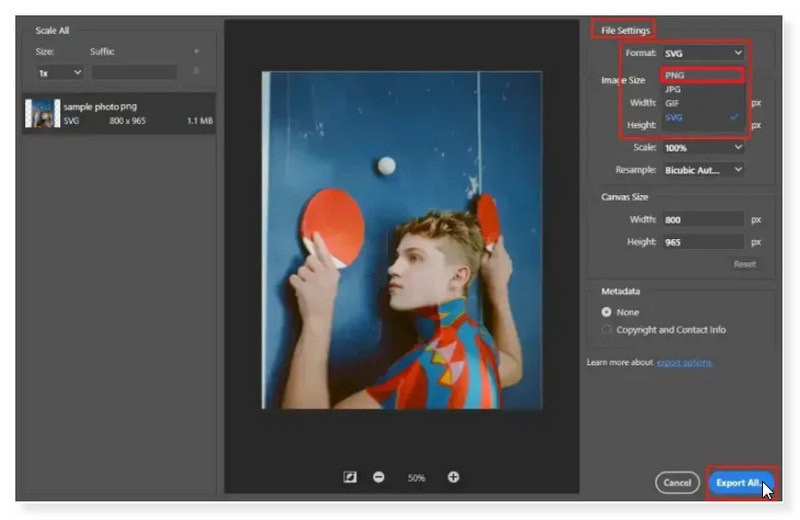The width and height of the screenshot is (800, 520).
Task: Click the Canvas Size Width field 800
Action: [703, 219]
